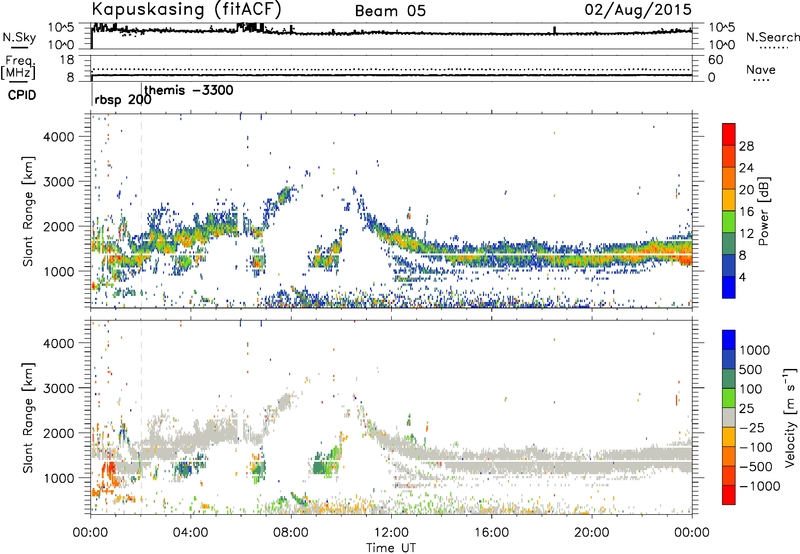Click the 'CPID' label
This screenshot has height=554, width=800.
[22, 95]
